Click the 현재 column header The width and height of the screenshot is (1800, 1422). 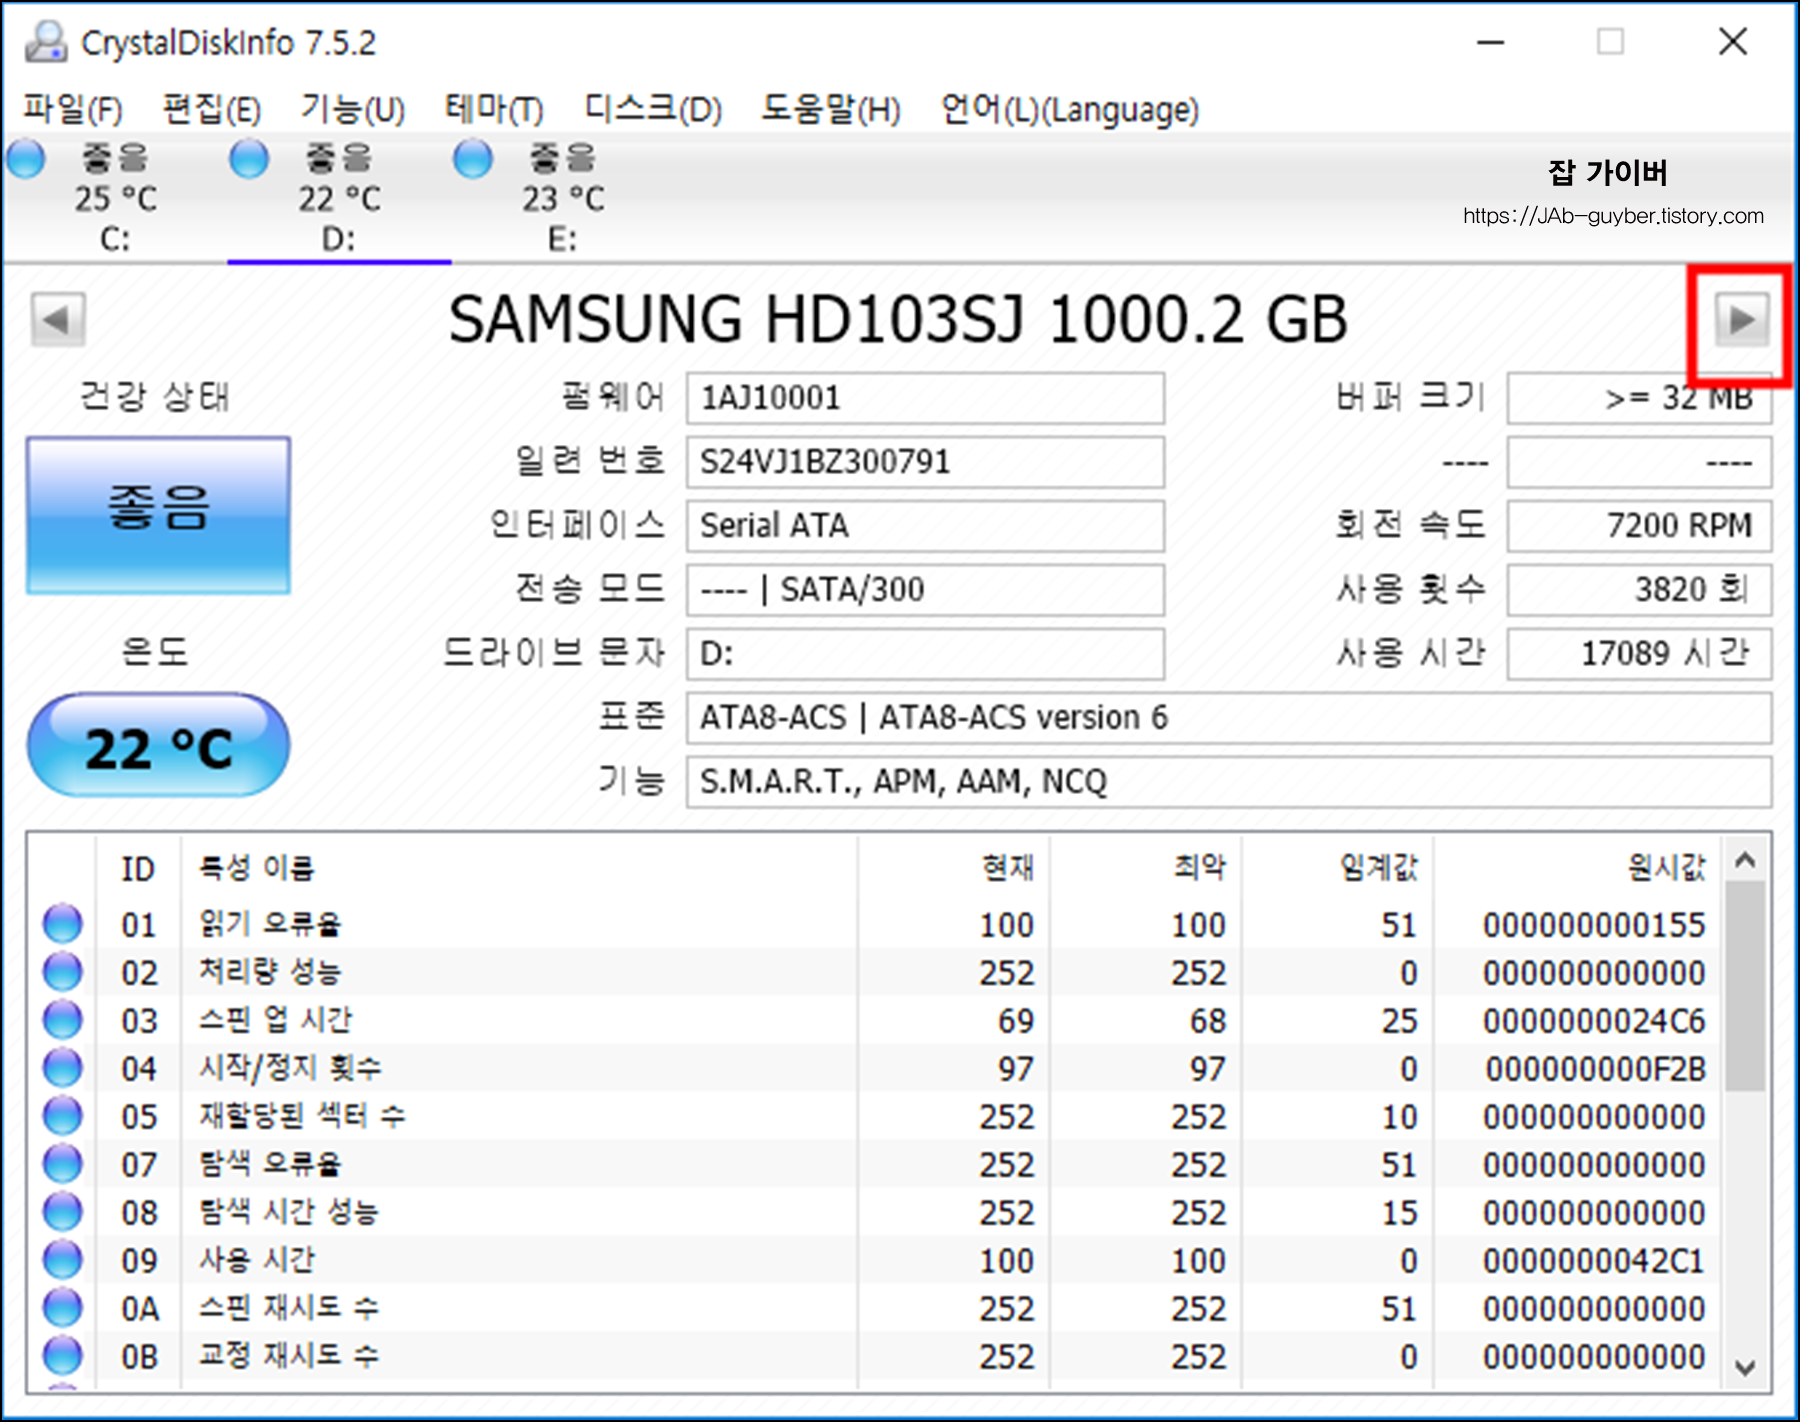pyautogui.click(x=953, y=868)
